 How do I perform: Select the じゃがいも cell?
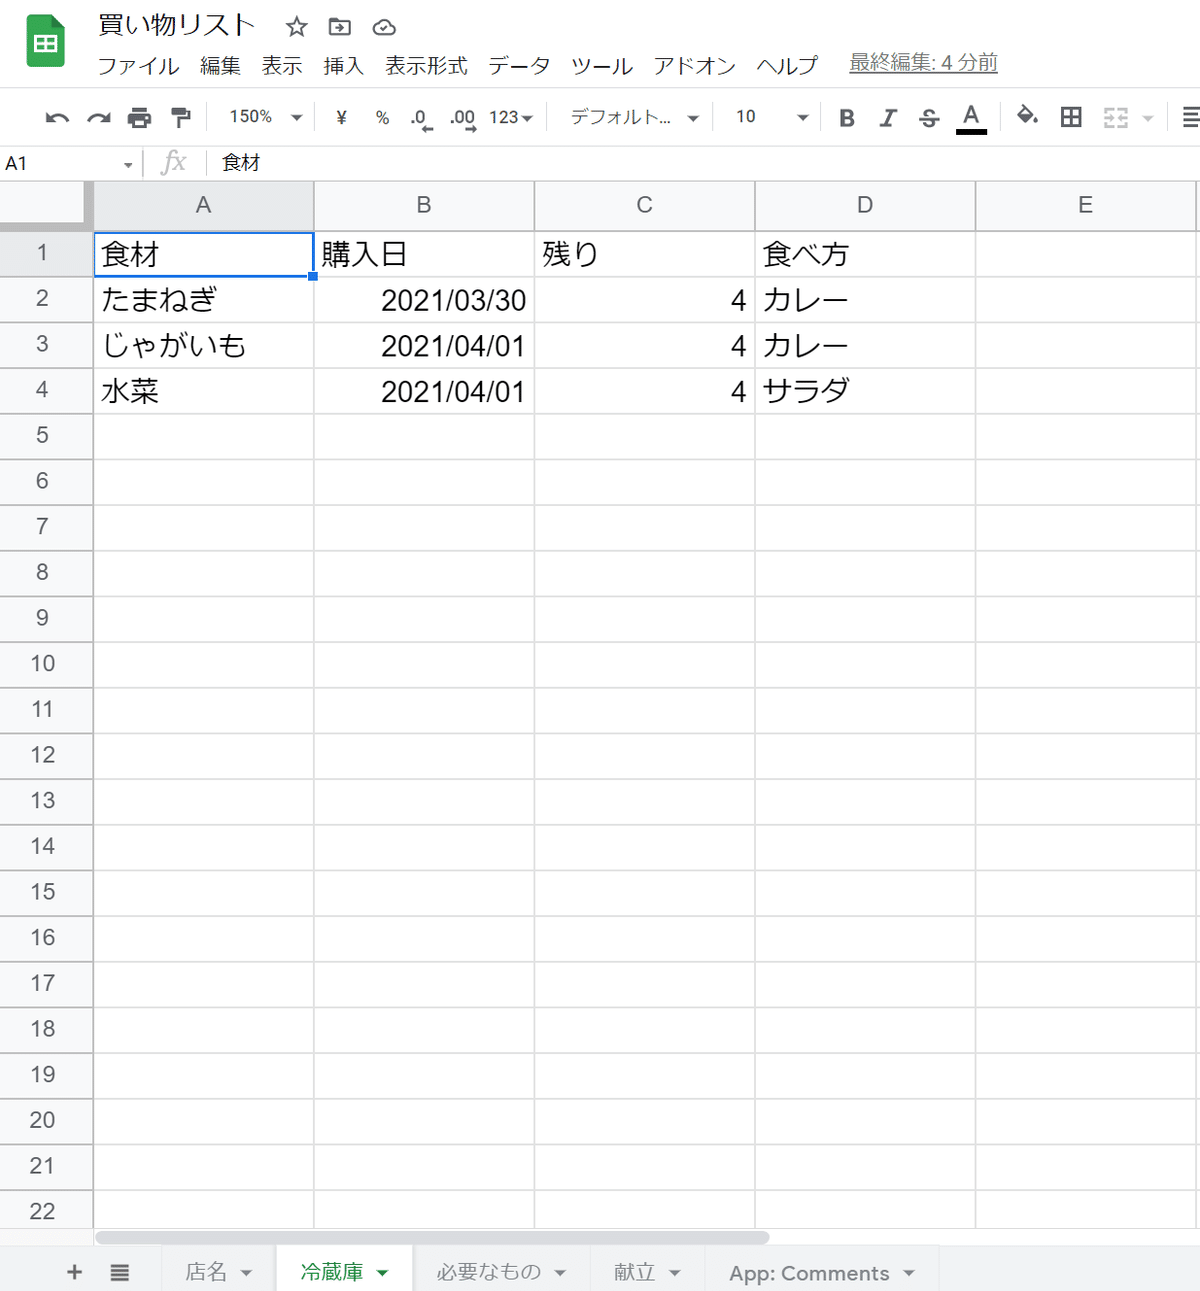(204, 345)
